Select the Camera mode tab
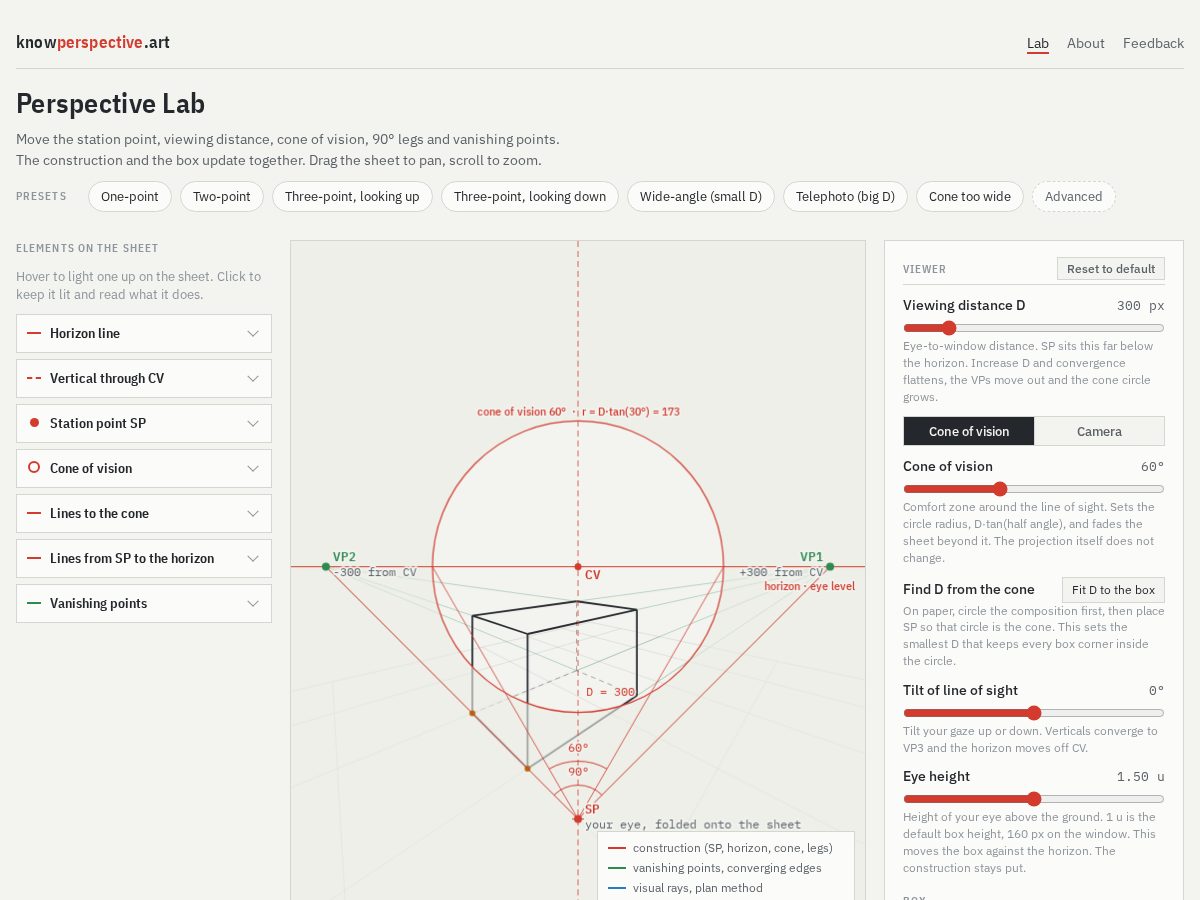This screenshot has width=1200, height=900. pyautogui.click(x=1099, y=431)
